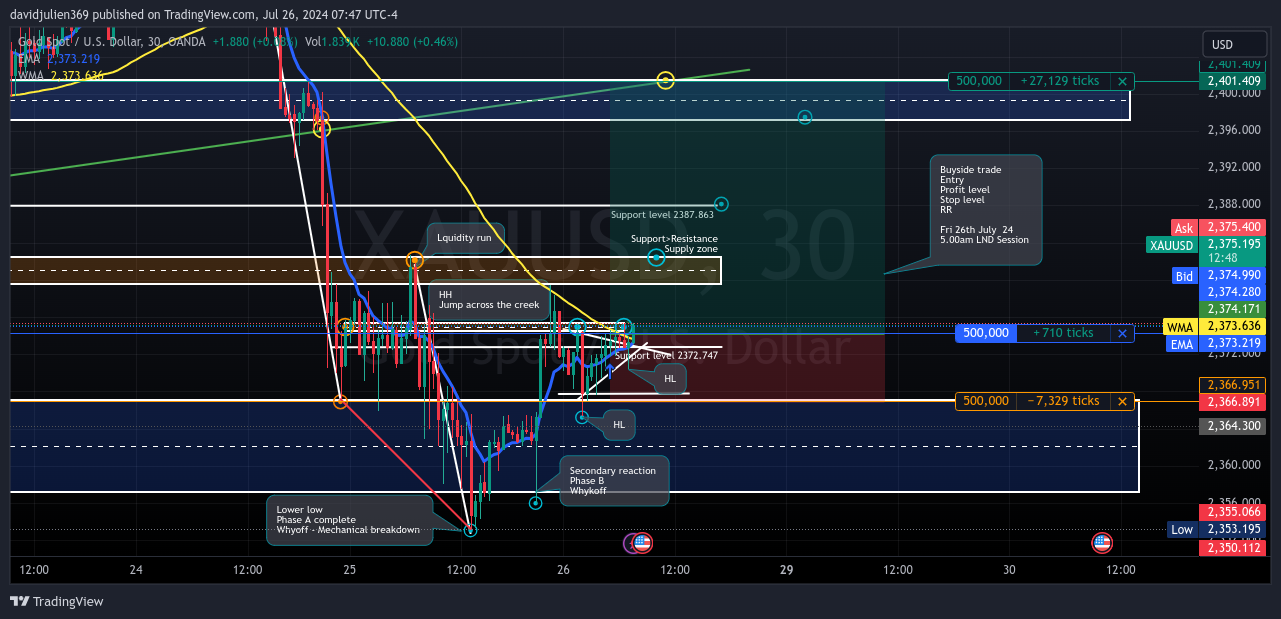Click the 2,355.066 red price tag
The image size is (1281, 619).
click(1231, 512)
